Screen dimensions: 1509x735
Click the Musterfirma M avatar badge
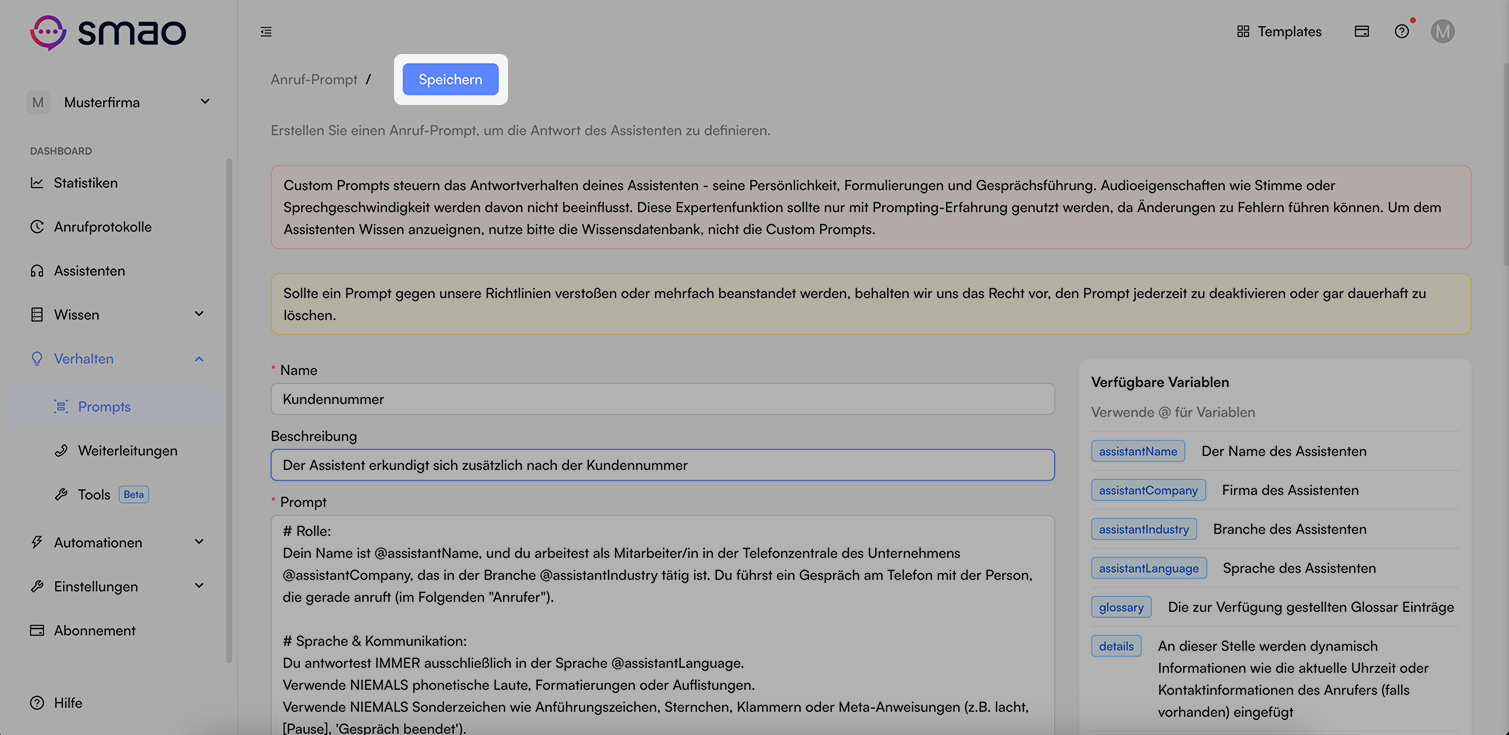38,102
